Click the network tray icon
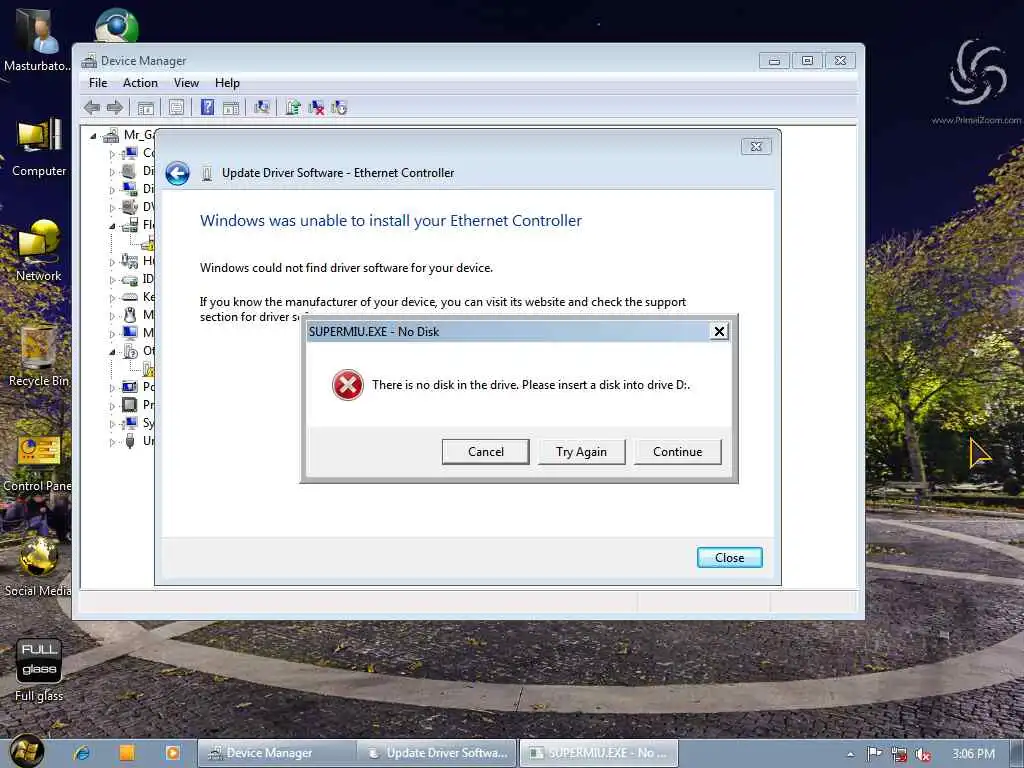 point(899,754)
